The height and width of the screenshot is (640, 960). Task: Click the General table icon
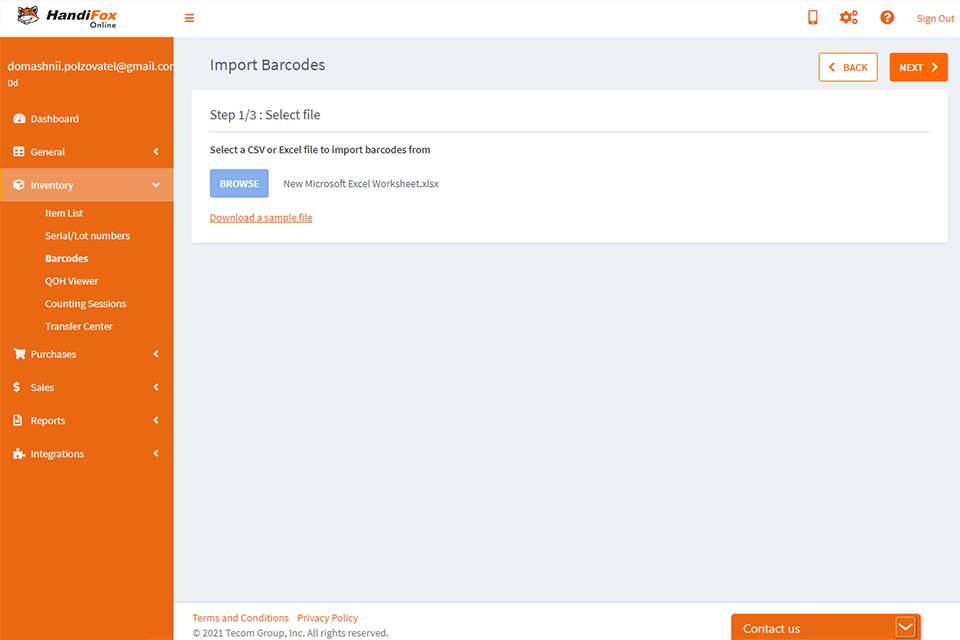click(x=19, y=151)
